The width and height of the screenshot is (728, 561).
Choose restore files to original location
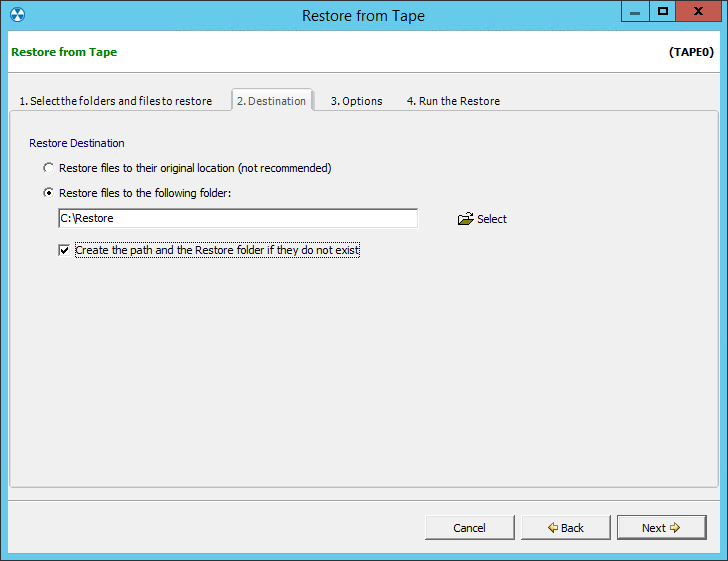48,168
